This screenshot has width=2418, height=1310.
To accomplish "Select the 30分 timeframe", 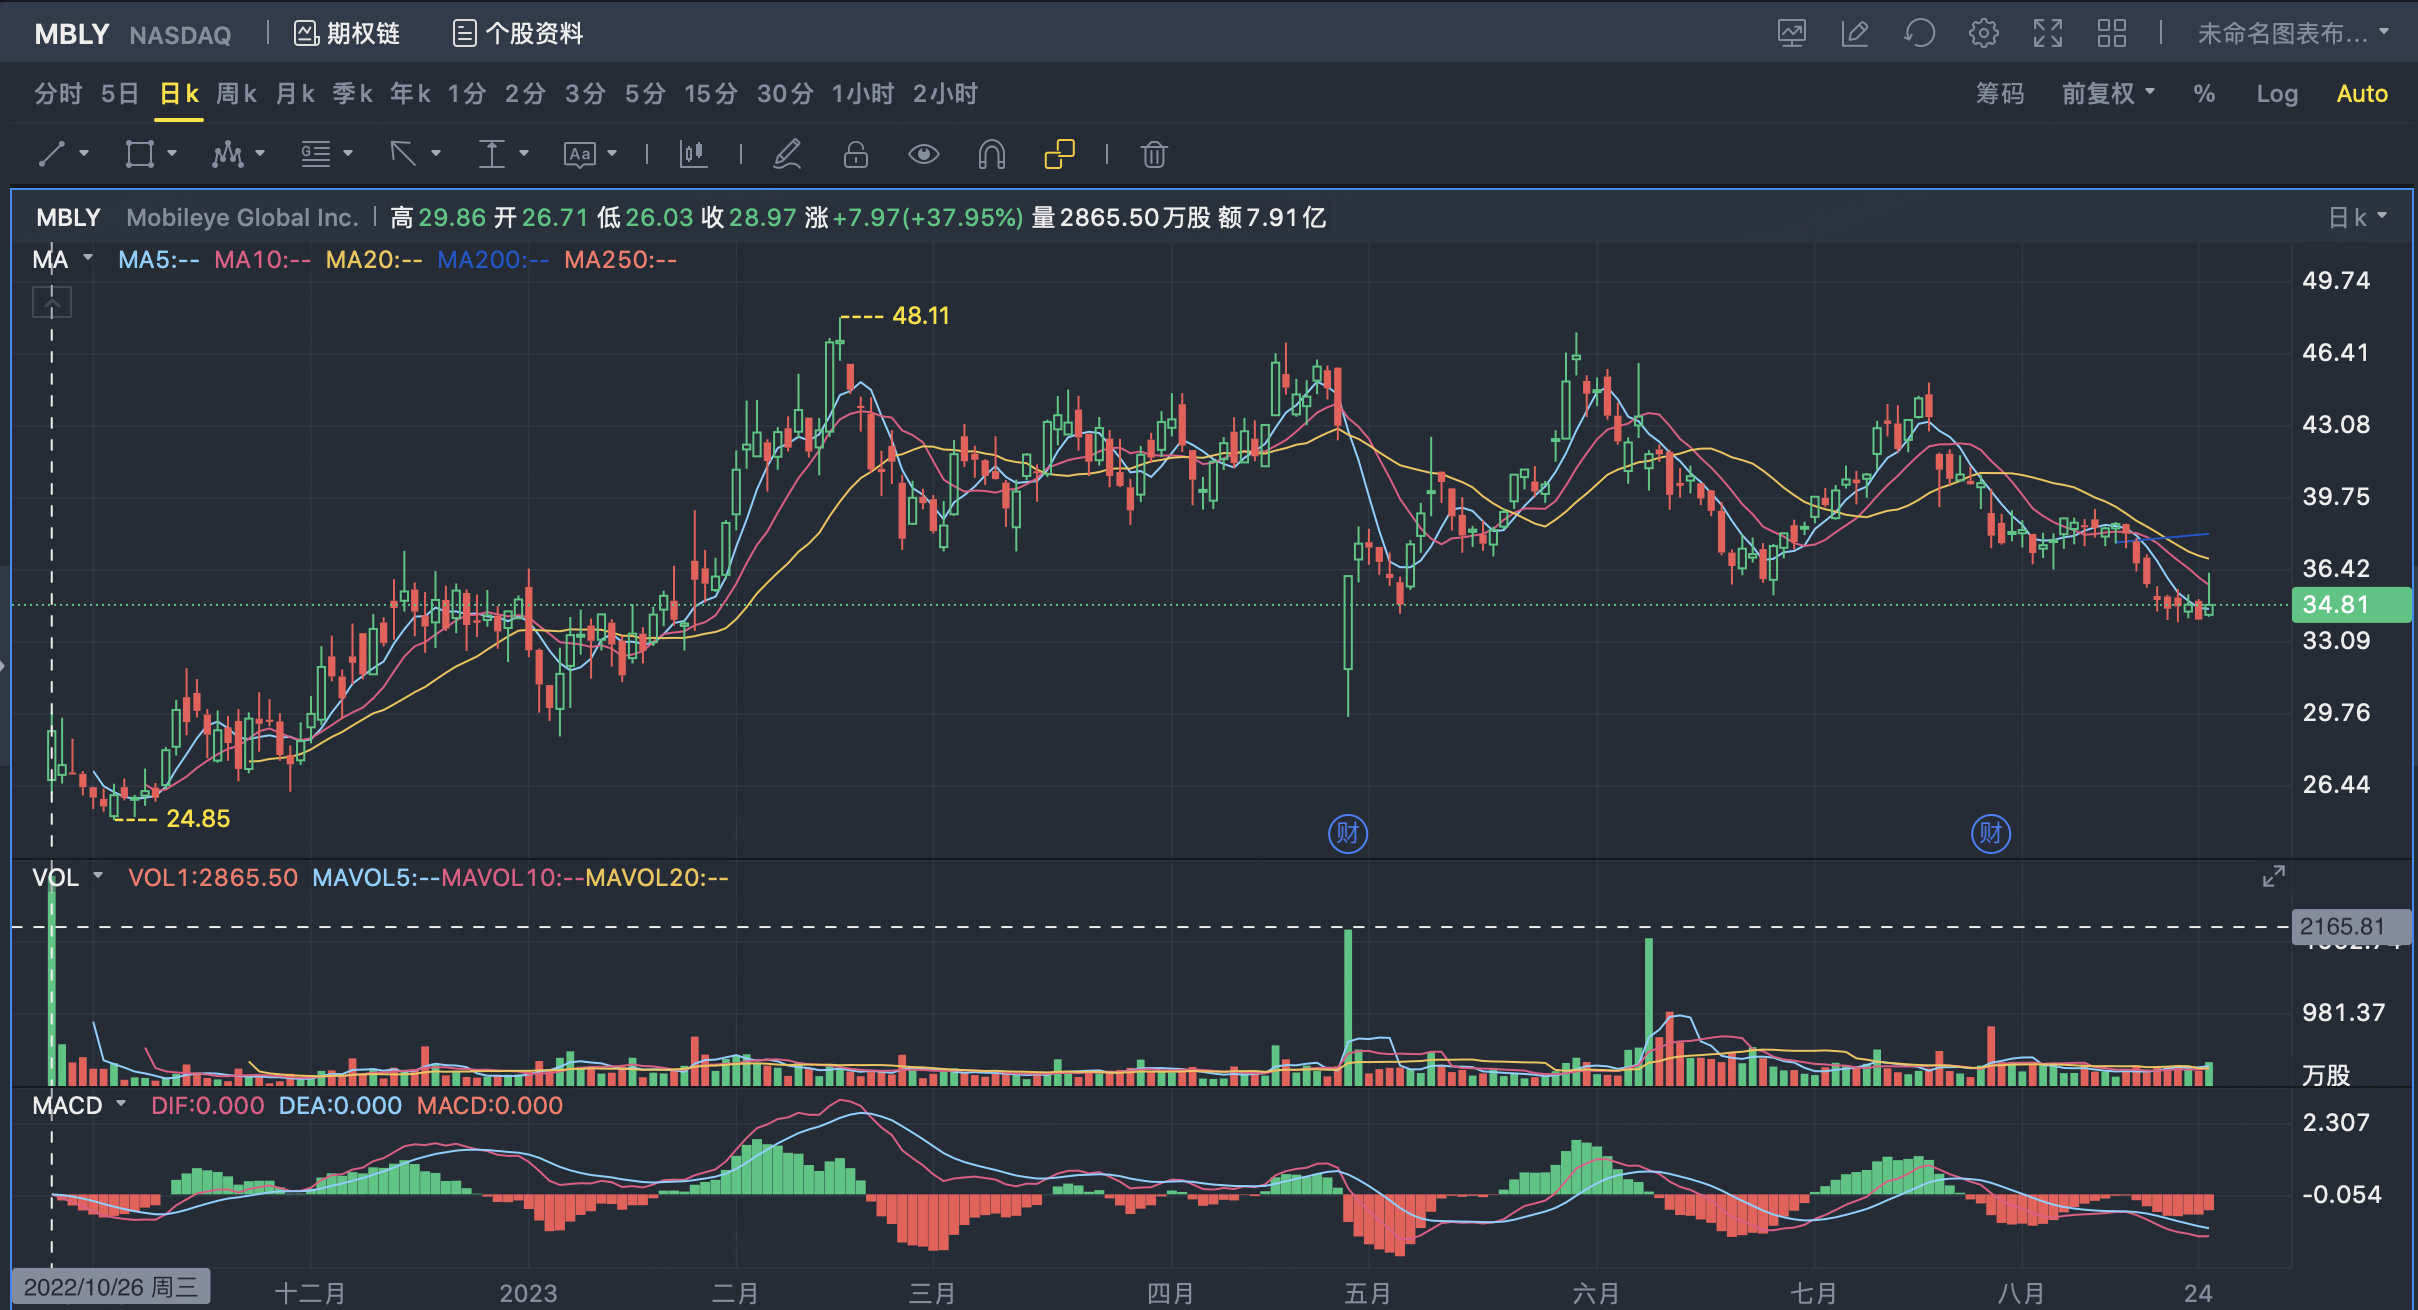I will [x=785, y=94].
